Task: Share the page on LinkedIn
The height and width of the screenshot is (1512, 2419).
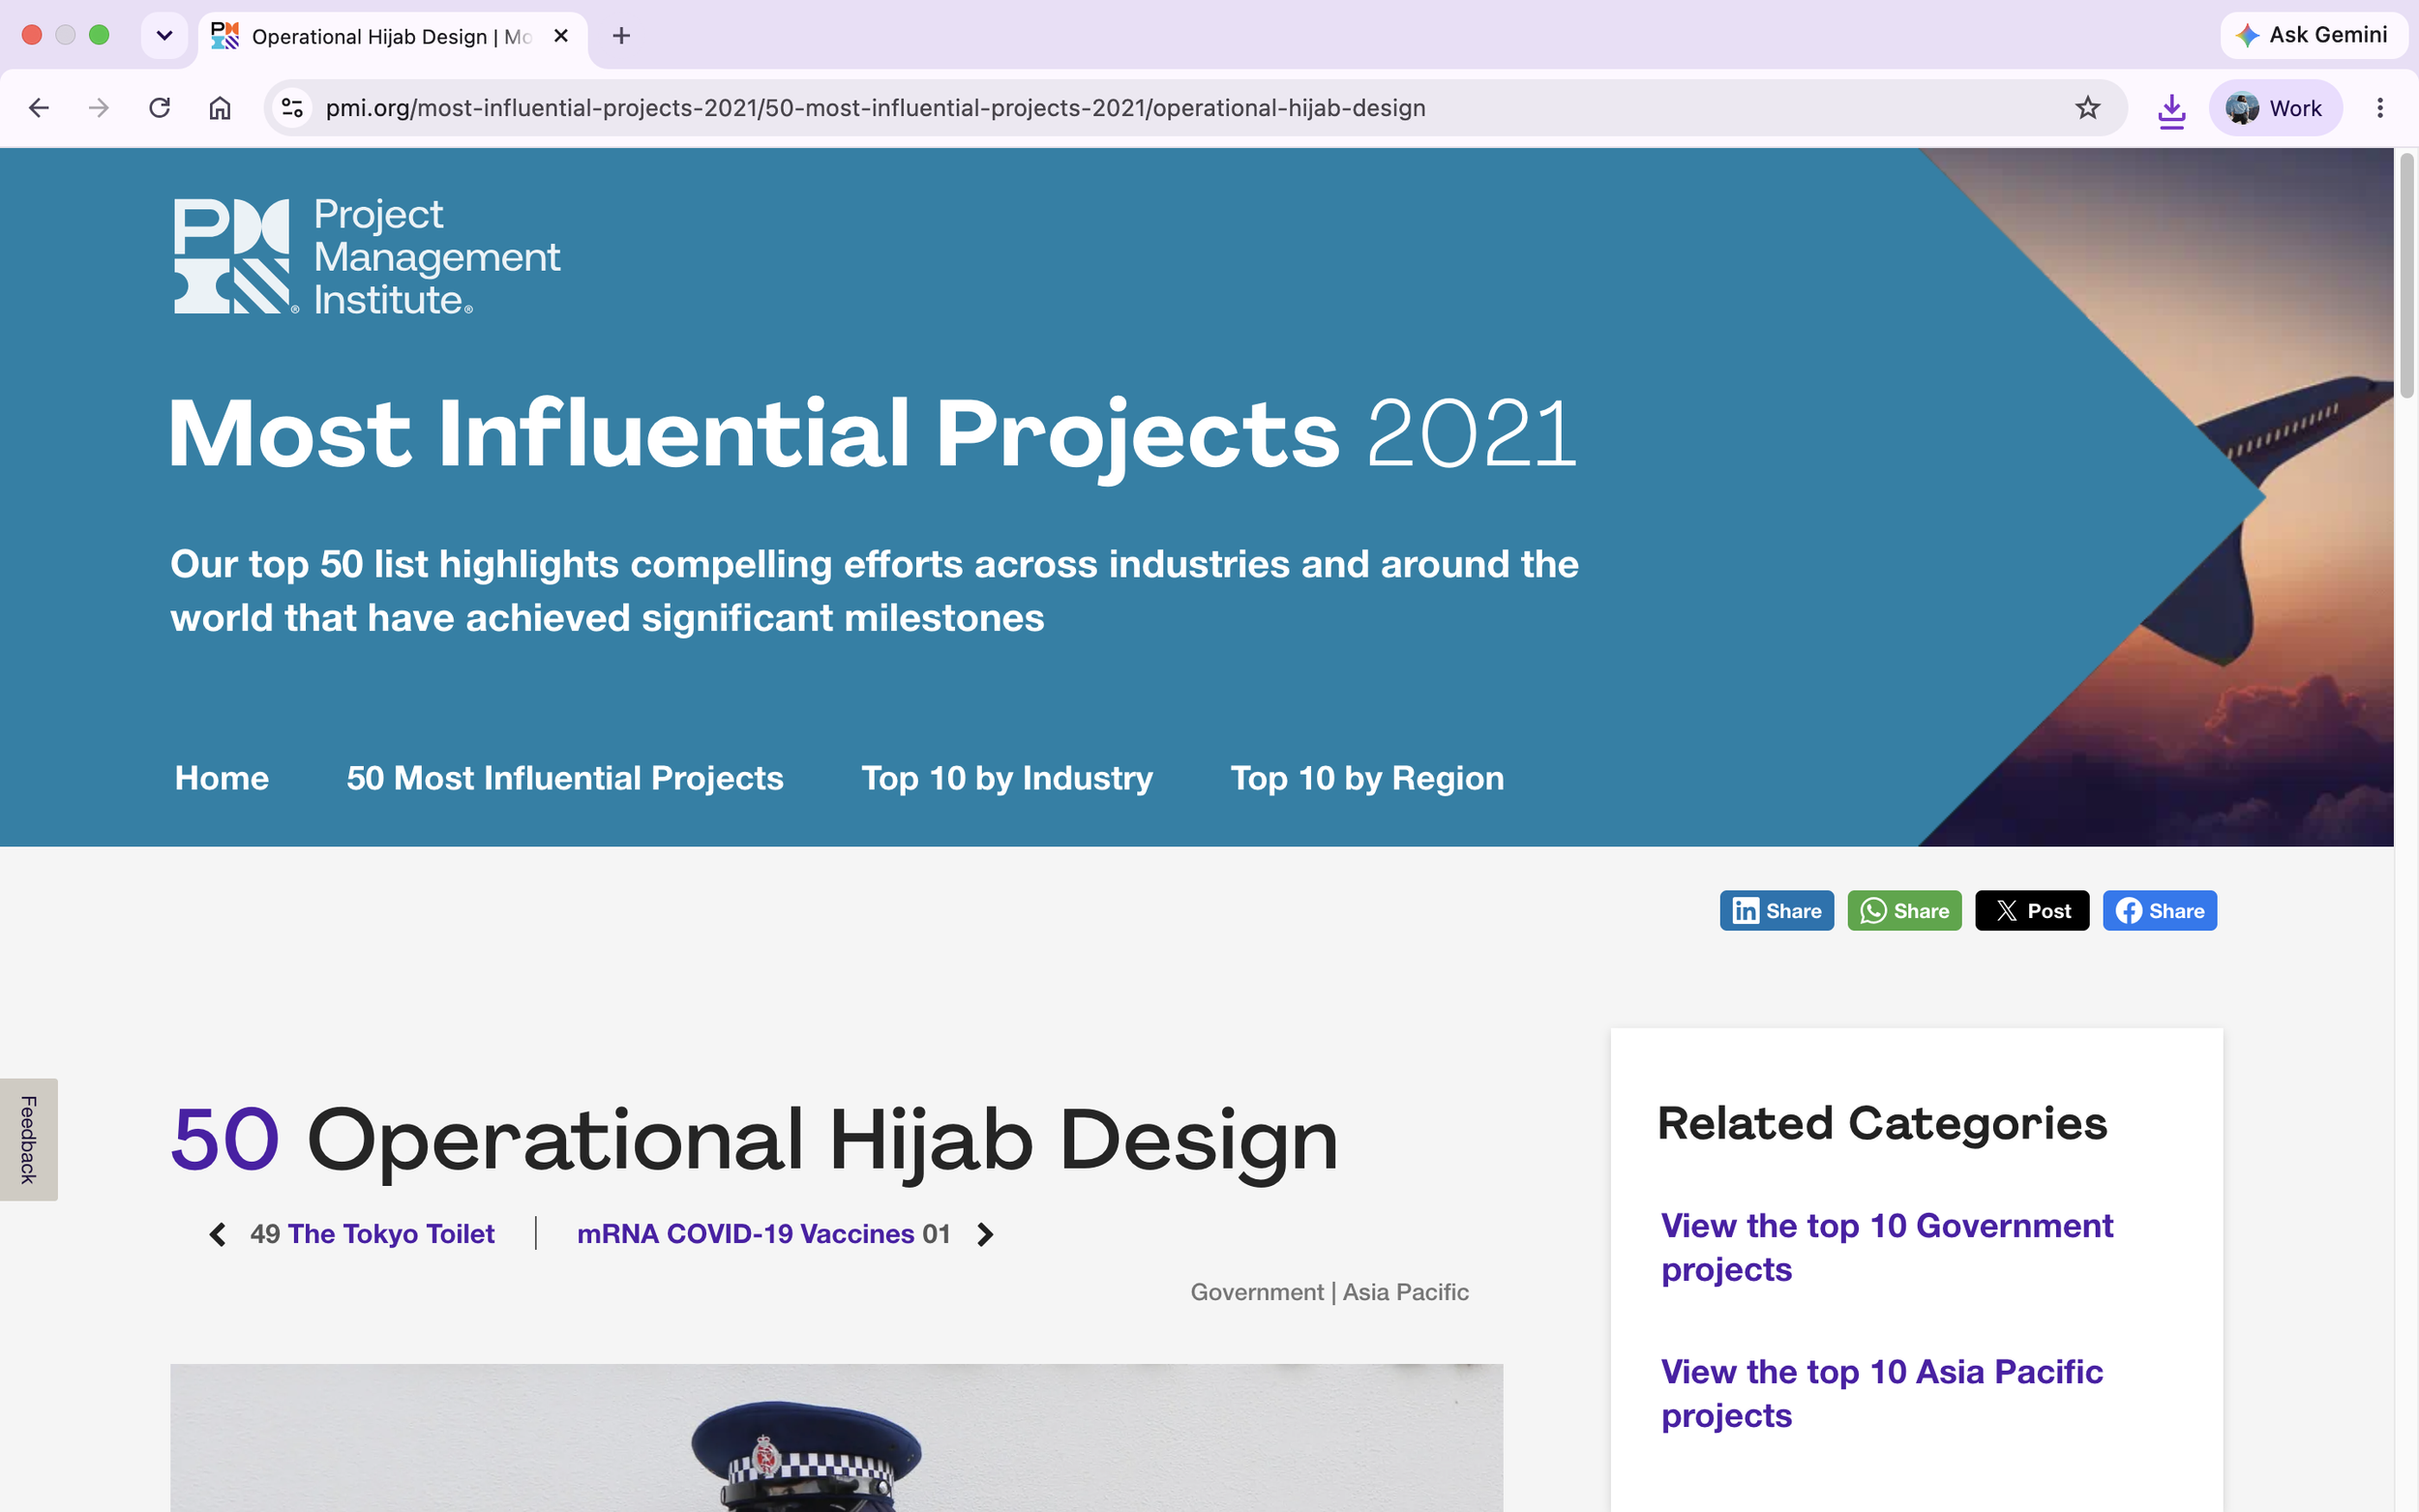Action: point(1776,911)
